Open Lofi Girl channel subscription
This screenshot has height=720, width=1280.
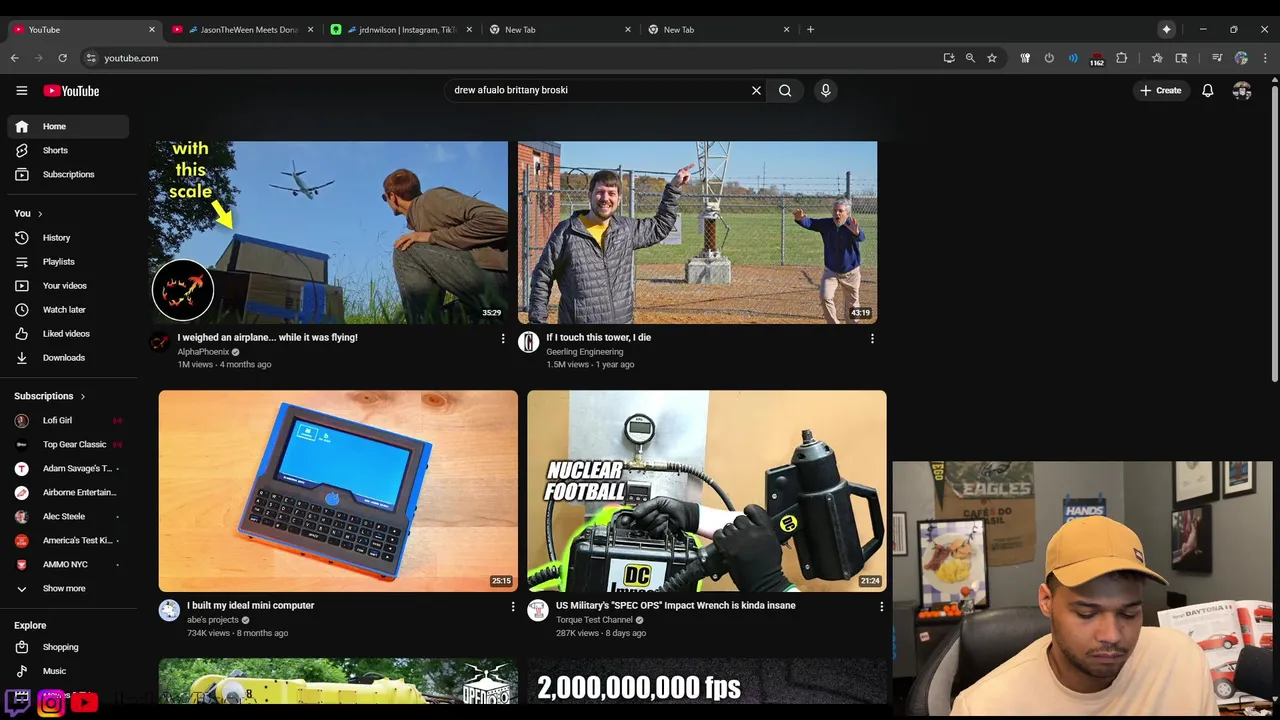point(68,420)
